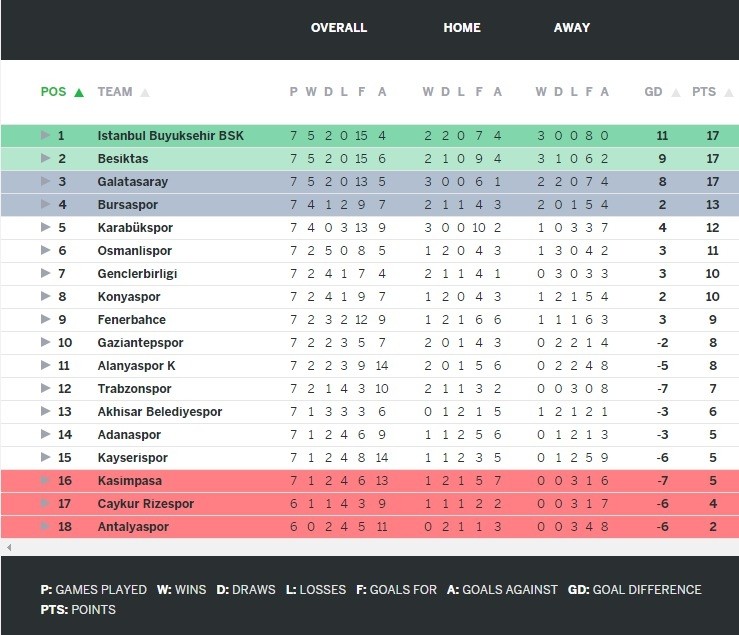
Task: Open the Bursaspor team link
Action: (x=128, y=204)
